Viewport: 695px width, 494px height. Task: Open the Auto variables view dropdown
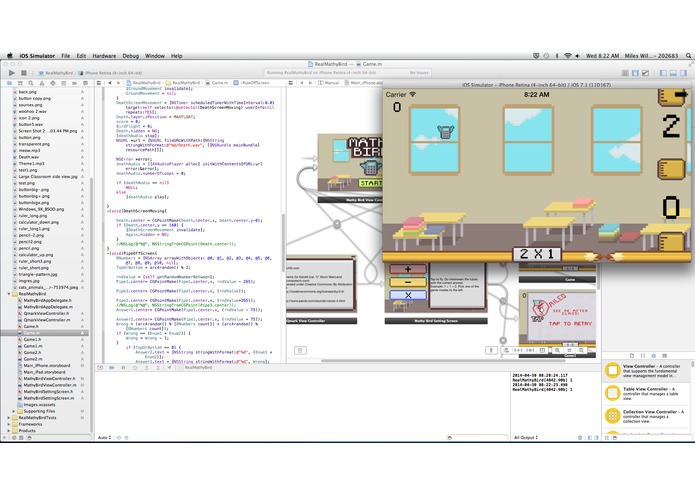(x=105, y=437)
